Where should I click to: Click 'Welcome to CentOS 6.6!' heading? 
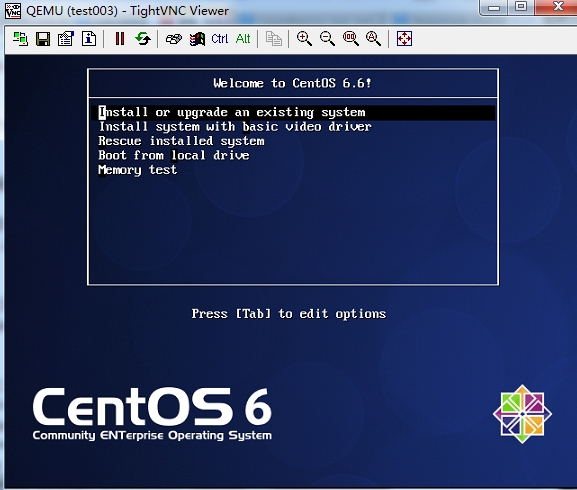pyautogui.click(x=293, y=83)
